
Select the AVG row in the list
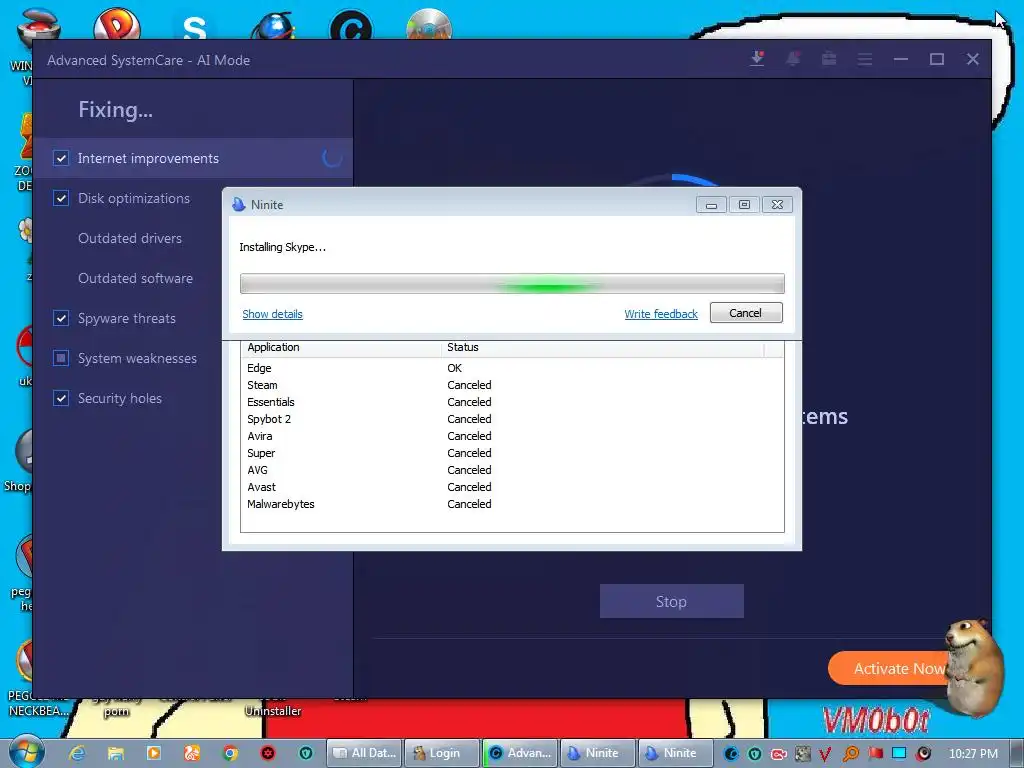click(512, 470)
